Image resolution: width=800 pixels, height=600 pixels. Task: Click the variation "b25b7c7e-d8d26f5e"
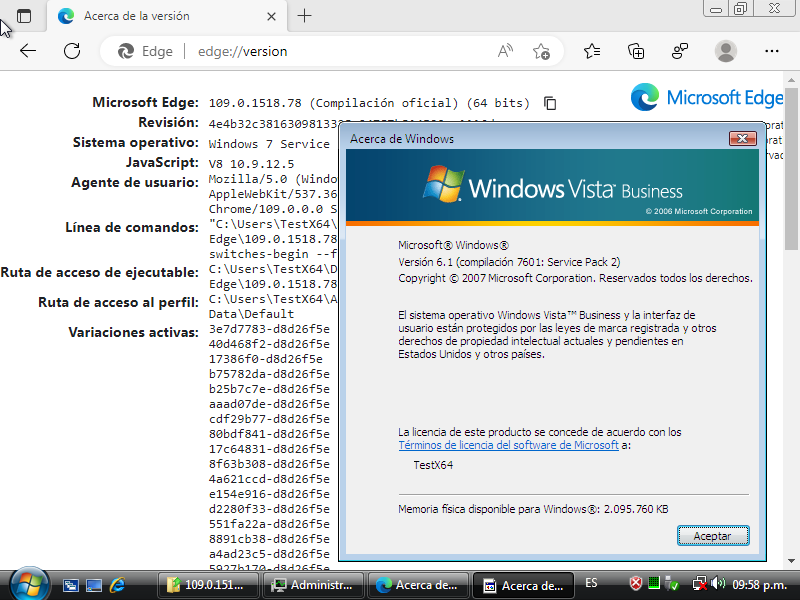[269, 389]
